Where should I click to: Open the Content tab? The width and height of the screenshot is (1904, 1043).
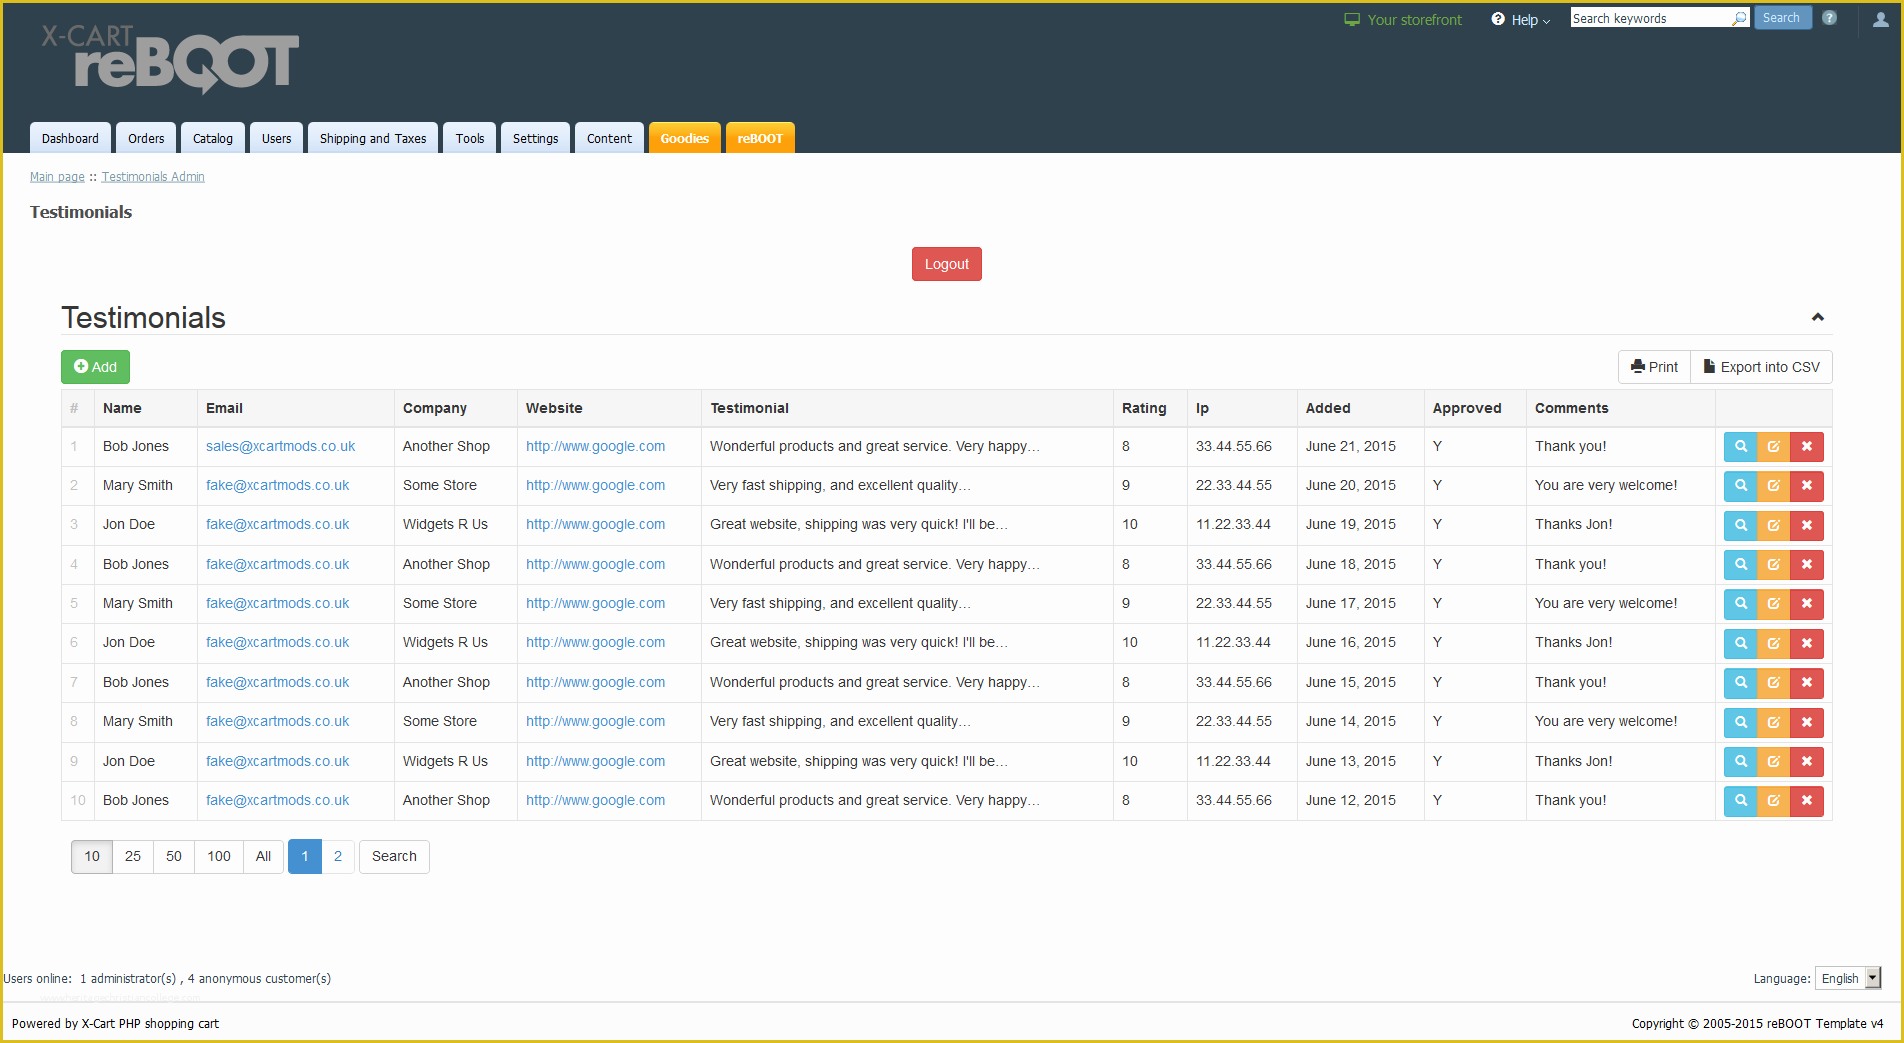click(609, 138)
